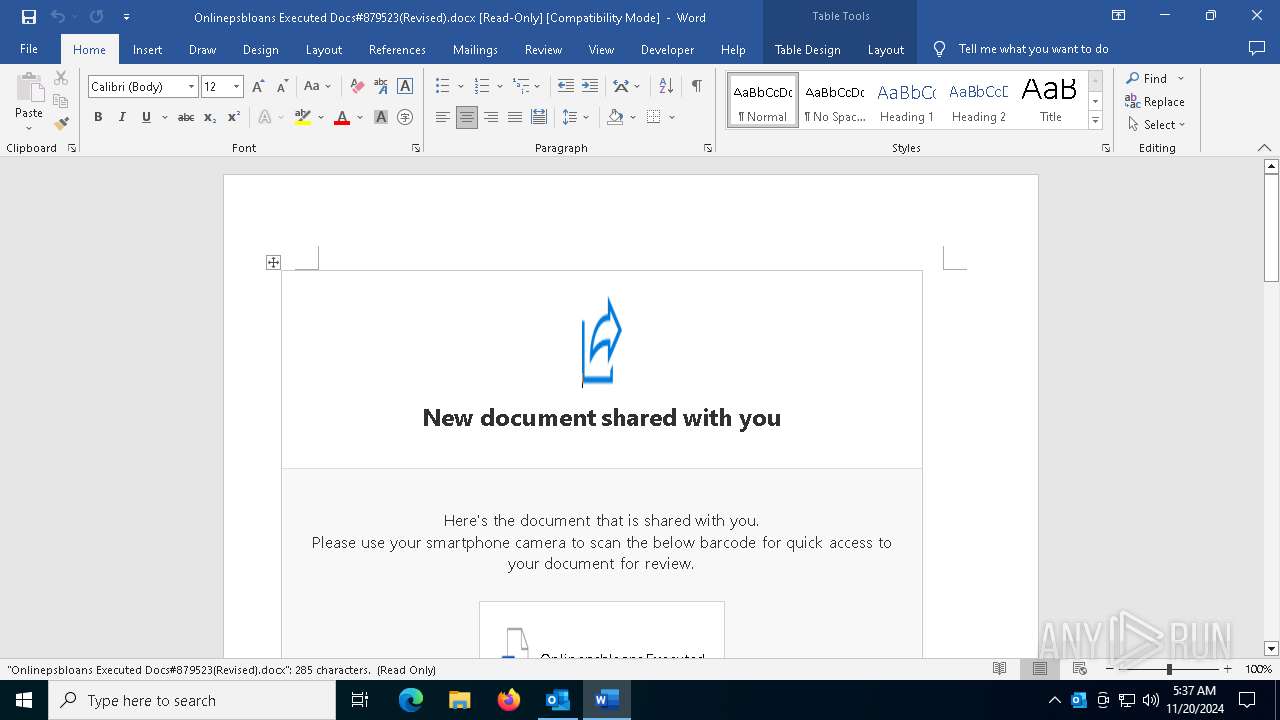Open the font size dropdown
Screen dimensions: 1280x720
236,87
